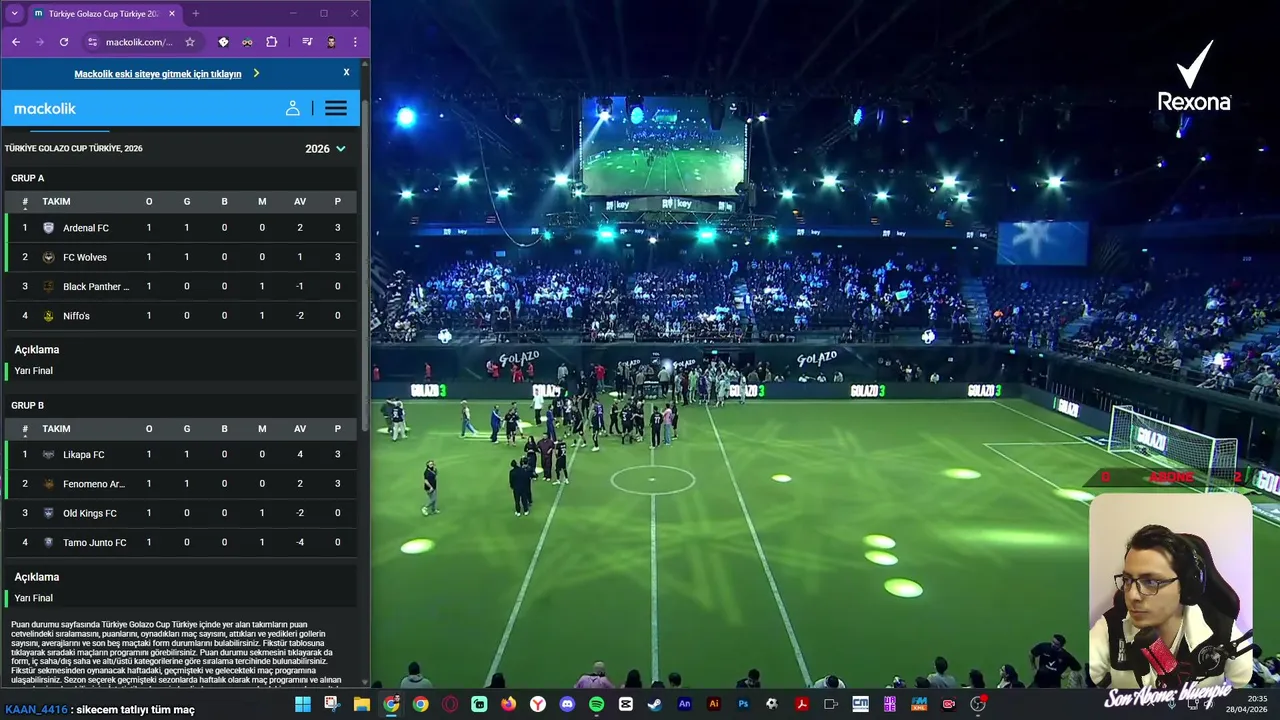The height and width of the screenshot is (720, 1280).
Task: Select Fenomeno Ar... team row
Action: [180, 484]
